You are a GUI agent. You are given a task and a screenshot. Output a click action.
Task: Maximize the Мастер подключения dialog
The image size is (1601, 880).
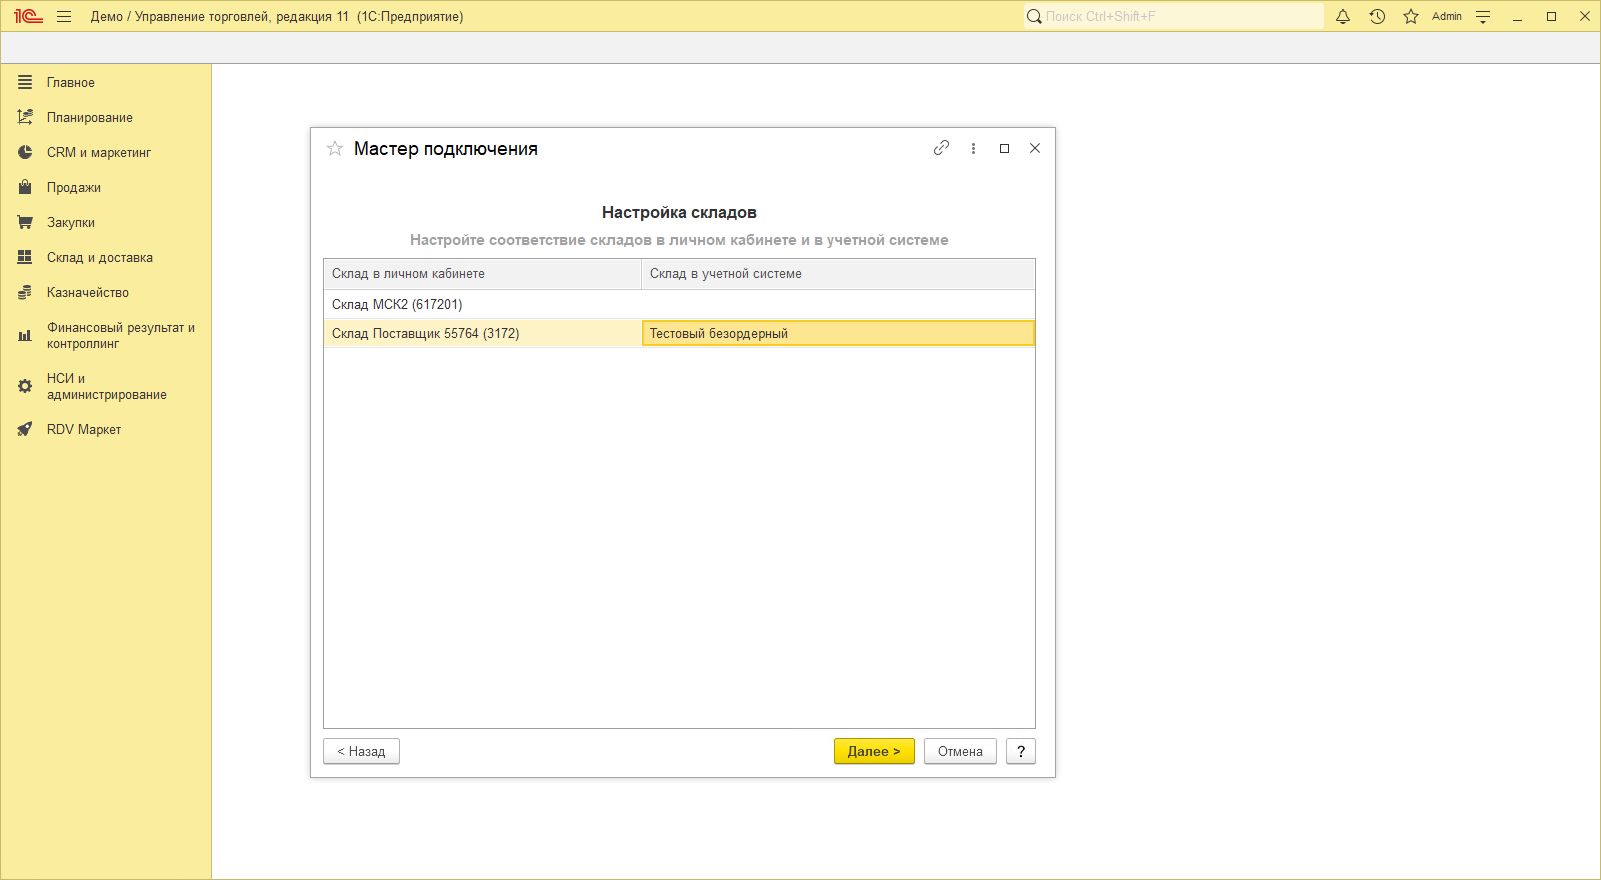pyautogui.click(x=1004, y=148)
